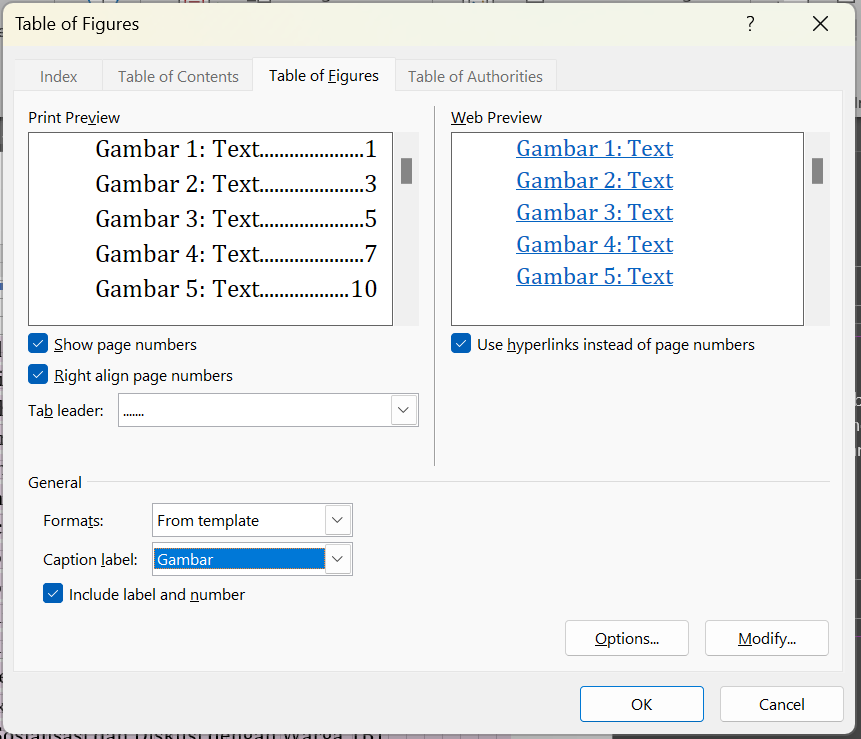
Task: Open the Table of Authorities tab
Action: (x=475, y=76)
